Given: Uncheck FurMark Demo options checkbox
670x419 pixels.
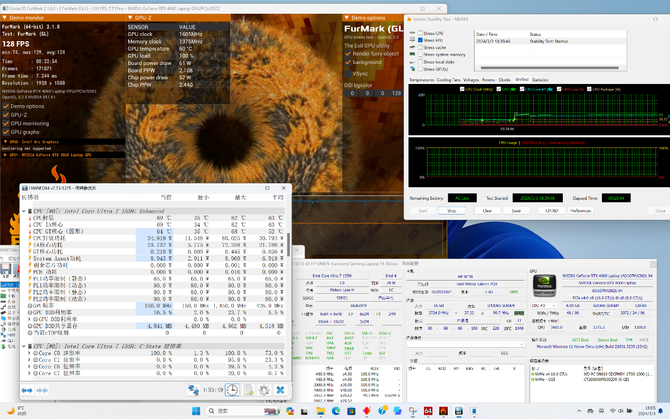Looking at the screenshot, I should click(6, 106).
